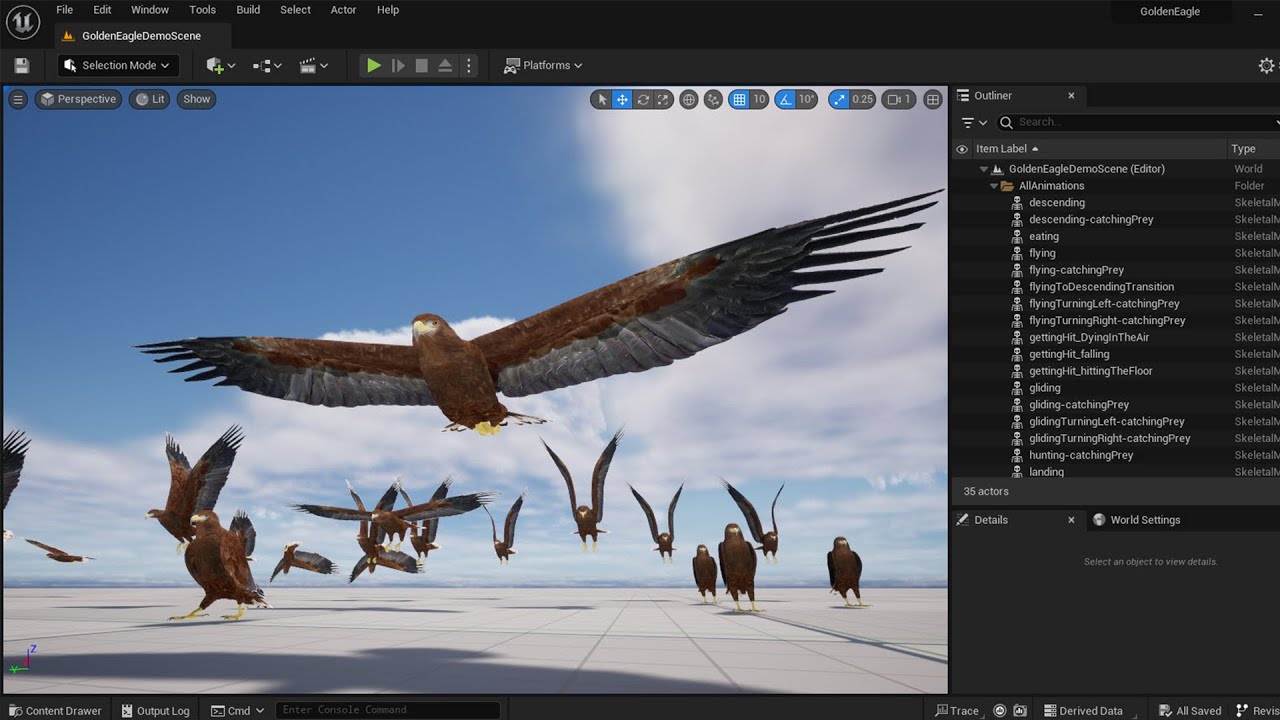Open the Outliner filter options
Screen dimensions: 1280x720
click(x=974, y=122)
